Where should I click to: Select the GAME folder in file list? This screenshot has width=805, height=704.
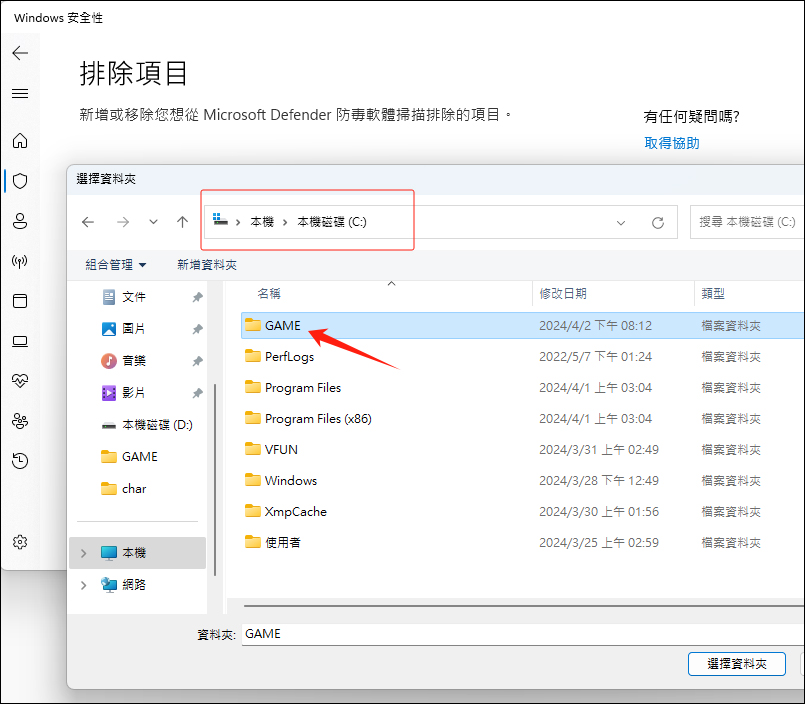click(x=523, y=326)
